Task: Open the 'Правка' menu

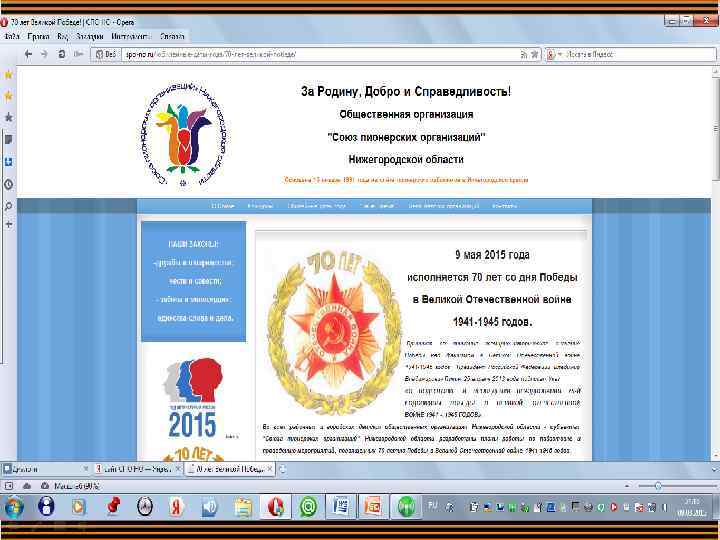Action: (x=38, y=36)
